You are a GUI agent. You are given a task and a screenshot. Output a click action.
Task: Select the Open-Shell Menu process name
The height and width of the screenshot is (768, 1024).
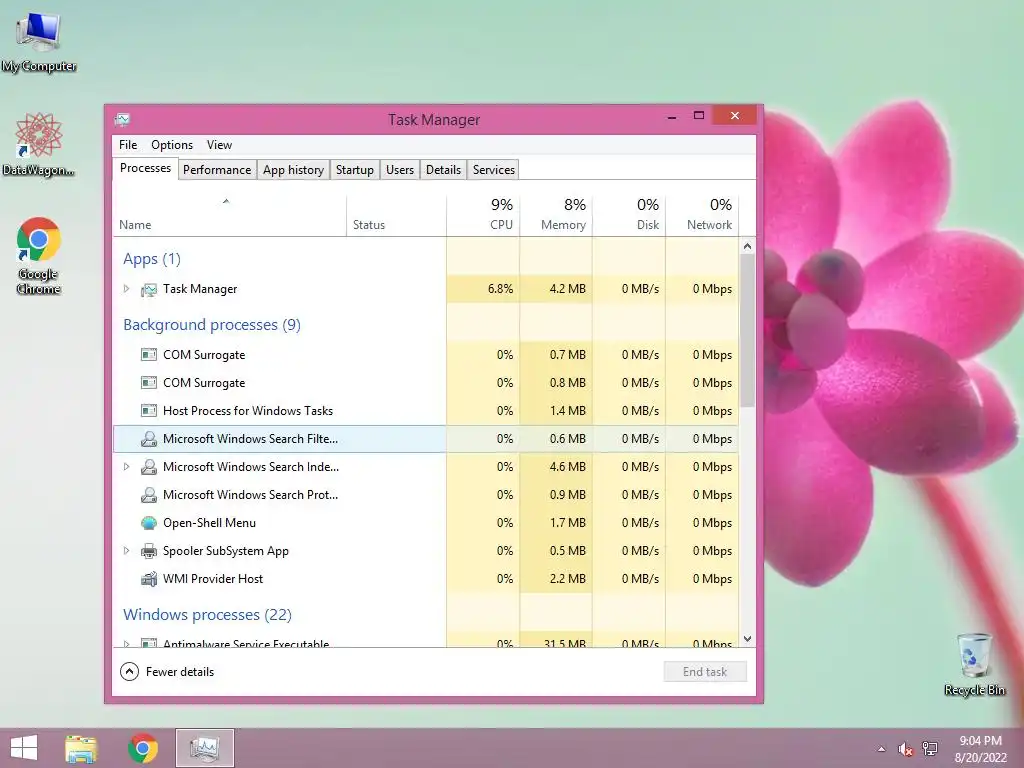coord(210,523)
